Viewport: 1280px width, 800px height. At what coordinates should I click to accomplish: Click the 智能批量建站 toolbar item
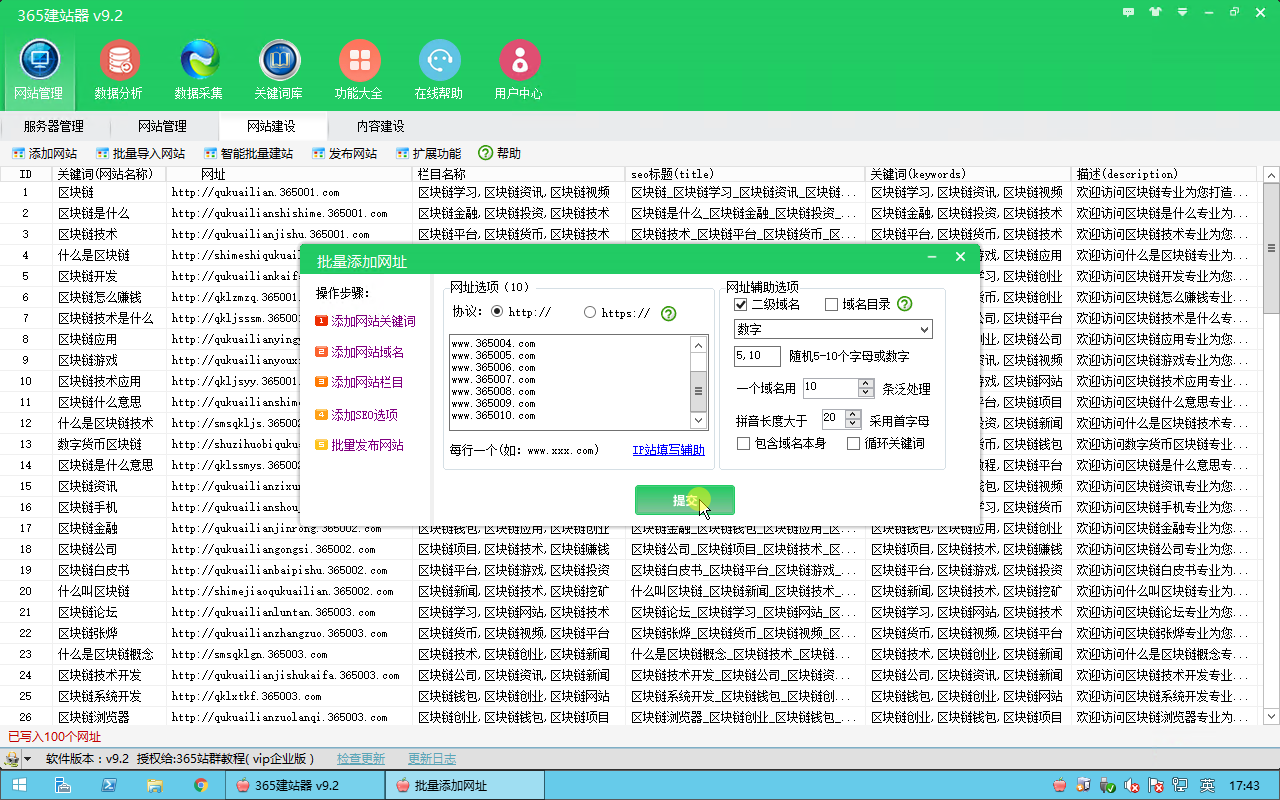pos(249,154)
